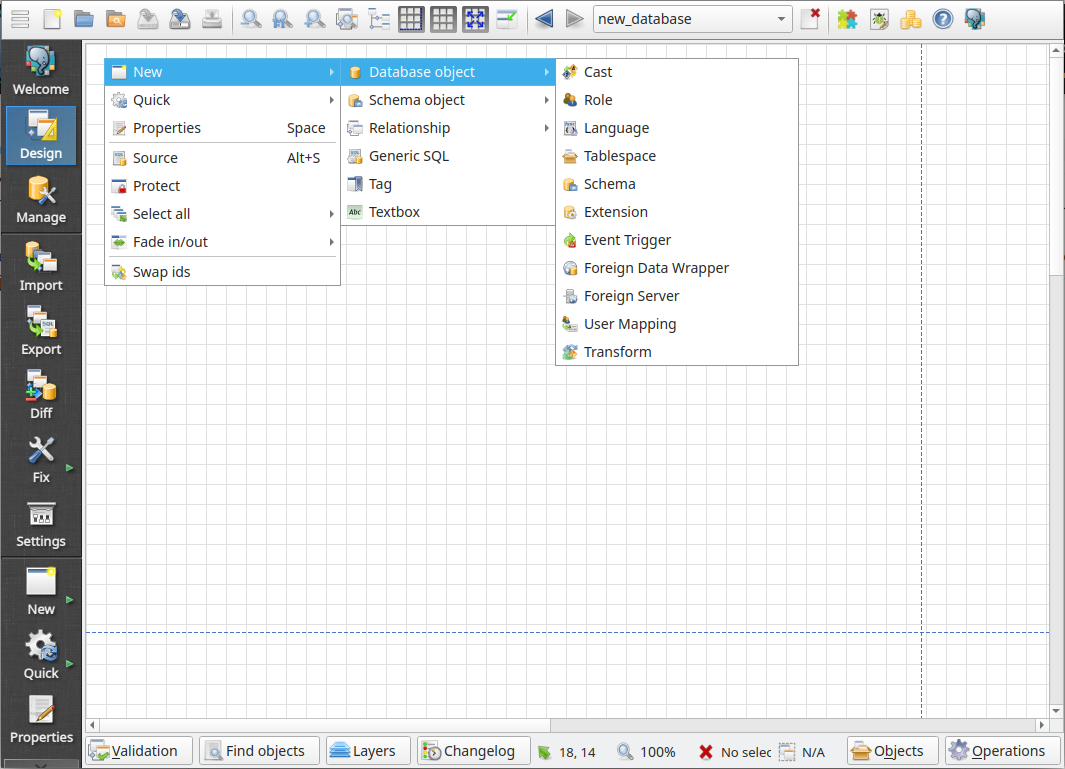Go to the next model with gray arrow
The height and width of the screenshot is (769, 1065).
pos(575,19)
